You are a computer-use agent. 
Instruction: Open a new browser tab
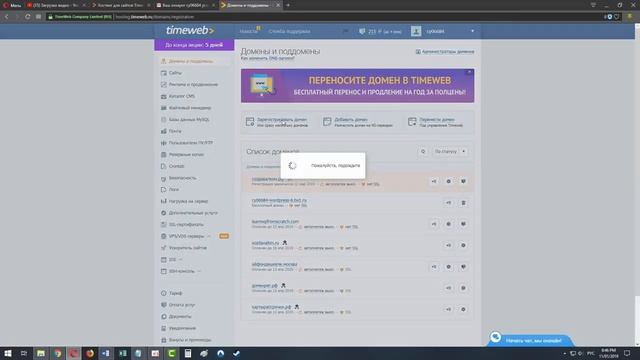tap(288, 5)
